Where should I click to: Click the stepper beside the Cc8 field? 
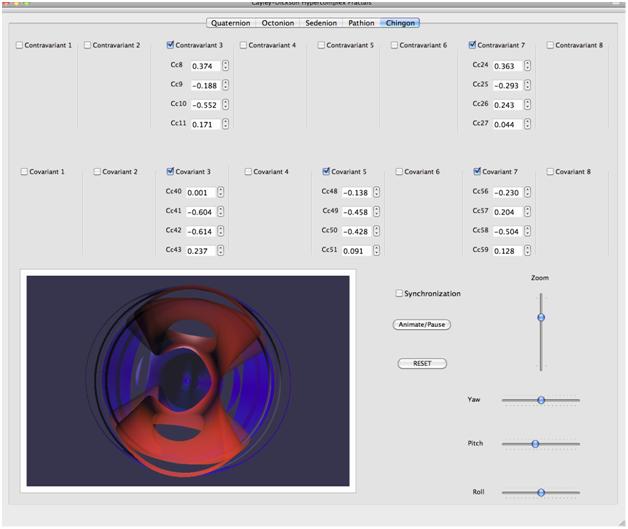point(225,66)
